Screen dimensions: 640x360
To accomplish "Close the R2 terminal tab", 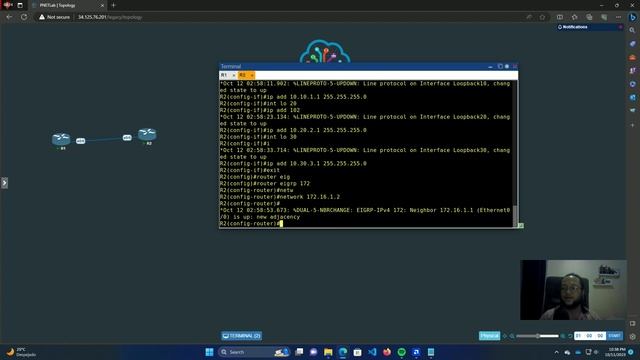I will (252, 76).
